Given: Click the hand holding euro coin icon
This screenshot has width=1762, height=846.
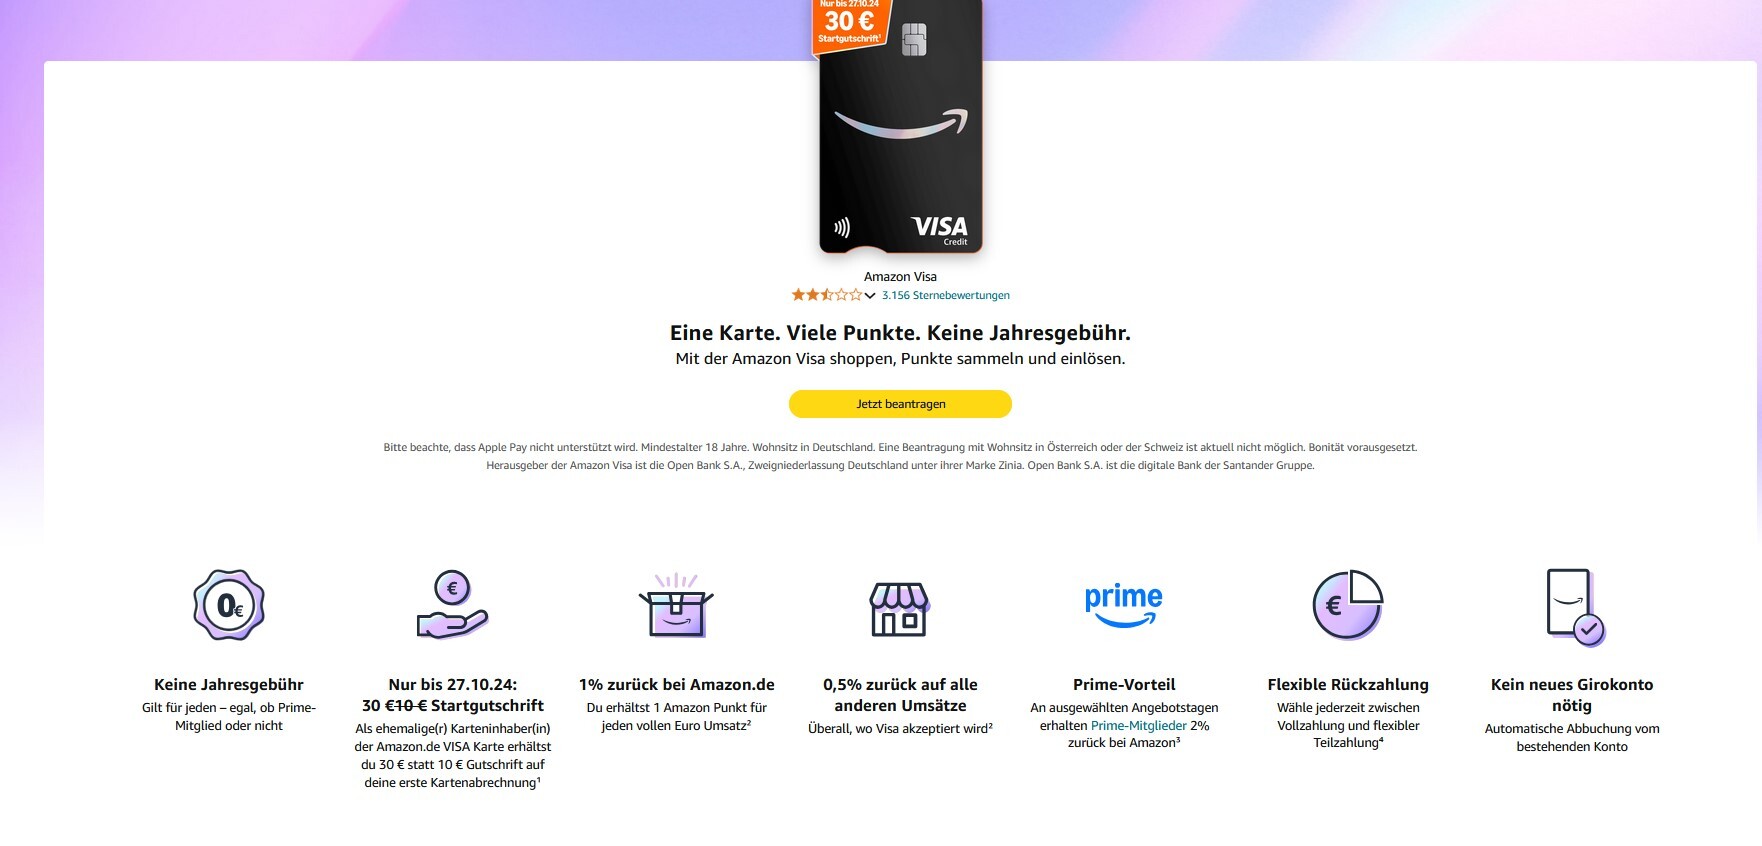Looking at the screenshot, I should point(452,605).
